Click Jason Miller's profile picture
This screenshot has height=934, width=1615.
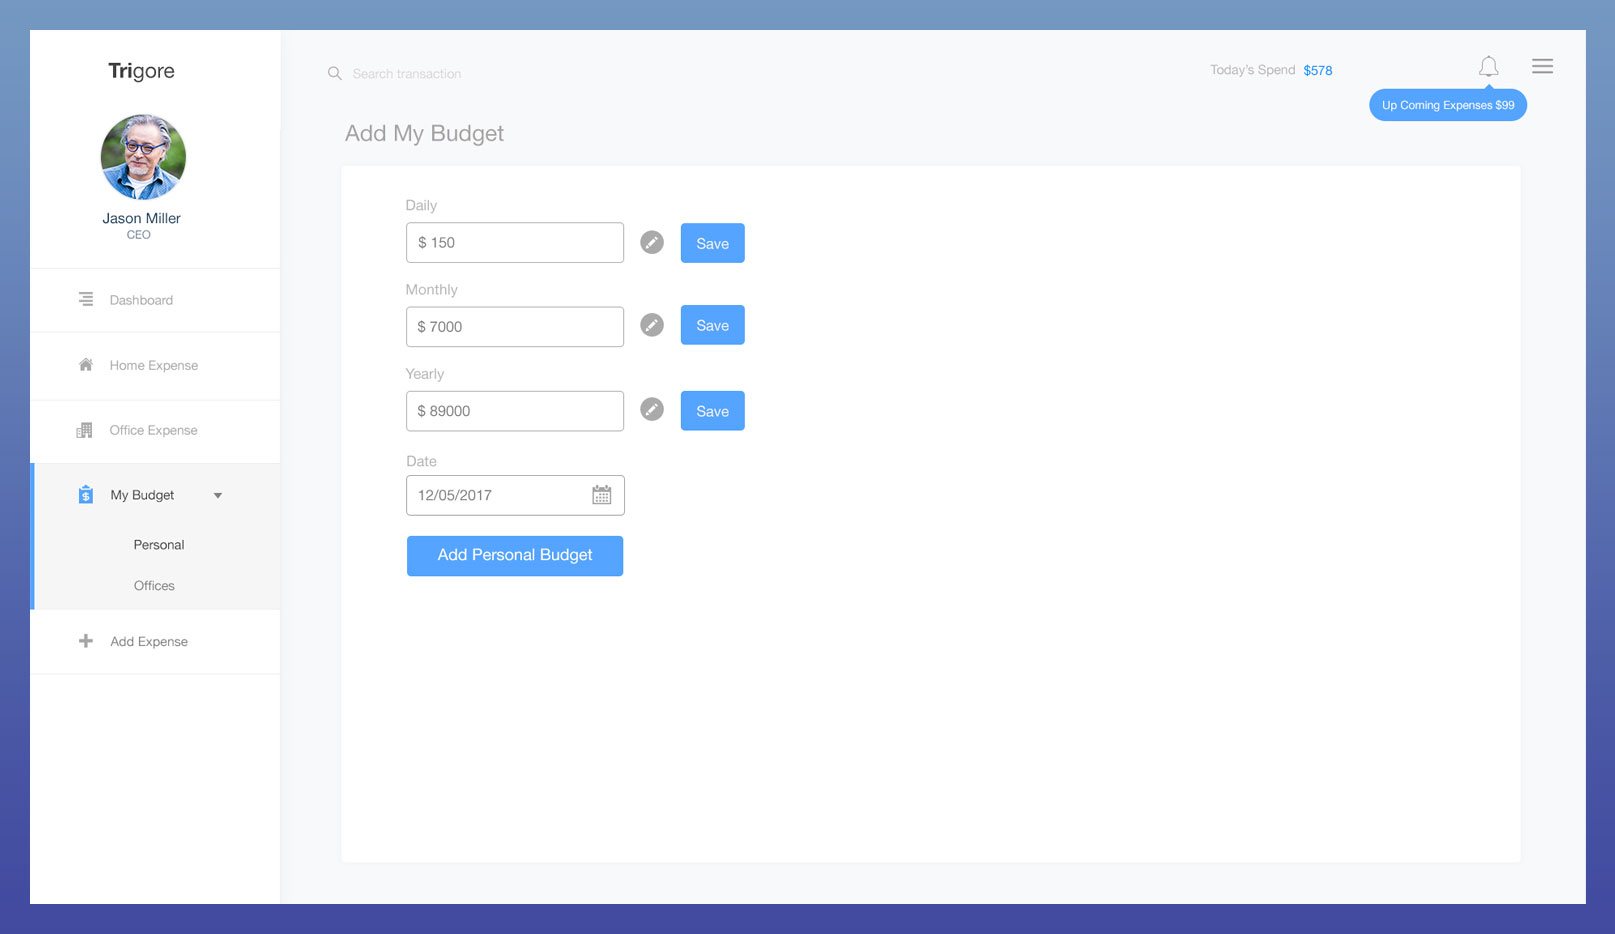(143, 157)
